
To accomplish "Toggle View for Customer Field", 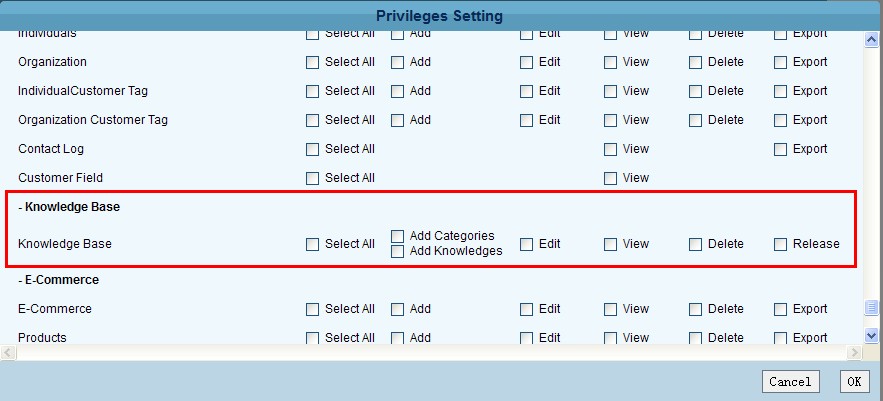I will 611,178.
